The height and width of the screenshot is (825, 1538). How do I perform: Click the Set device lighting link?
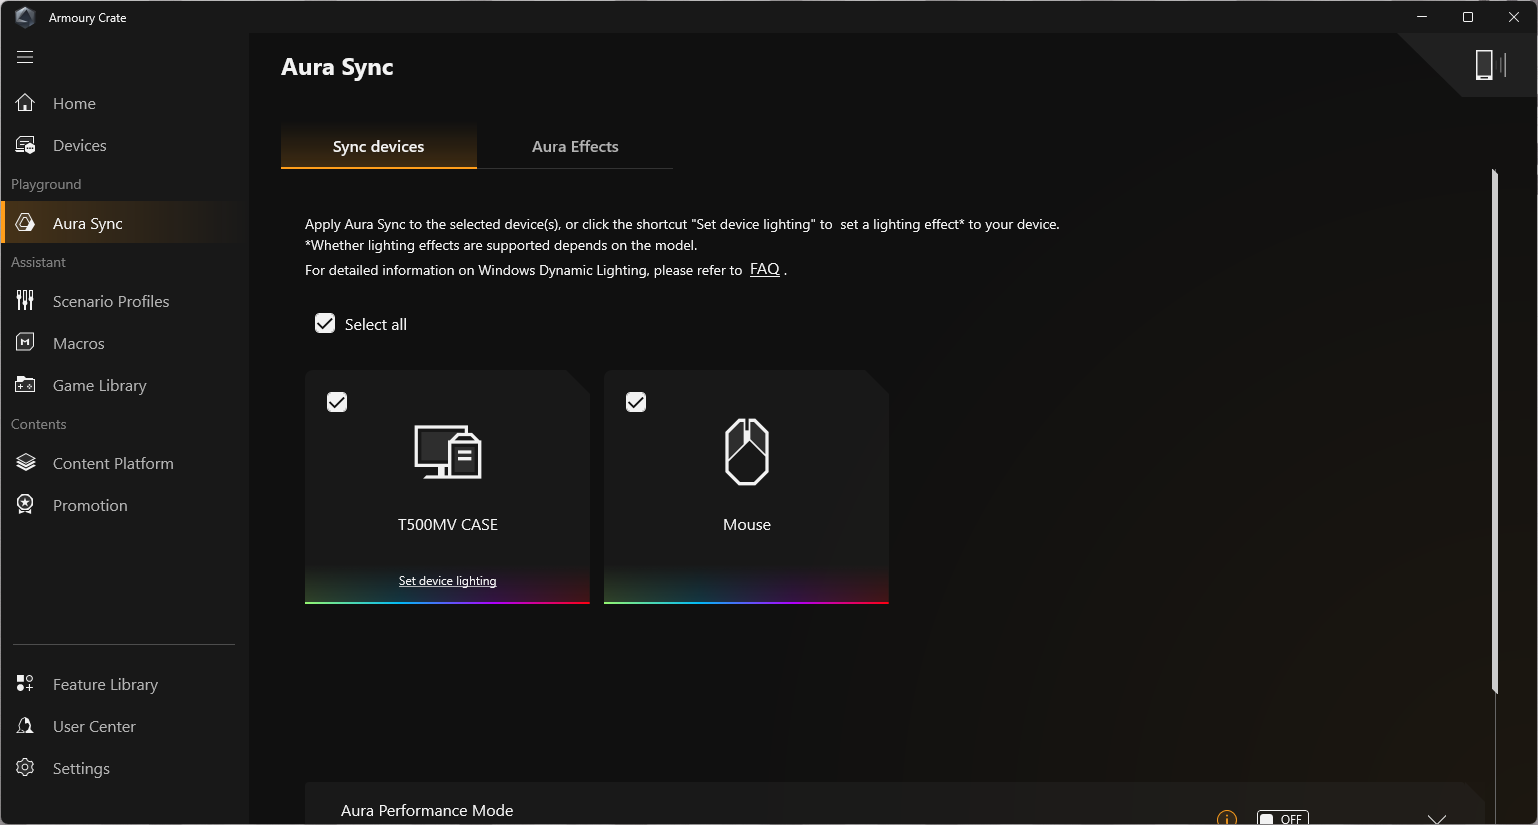pyautogui.click(x=447, y=581)
